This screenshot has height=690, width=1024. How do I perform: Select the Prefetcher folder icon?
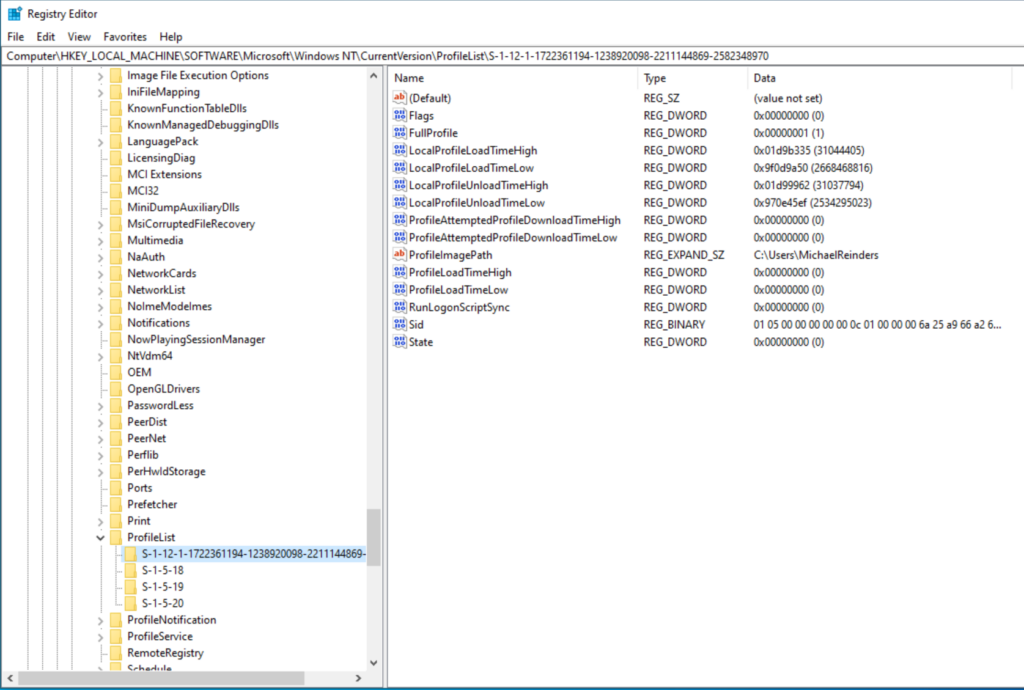(x=116, y=505)
